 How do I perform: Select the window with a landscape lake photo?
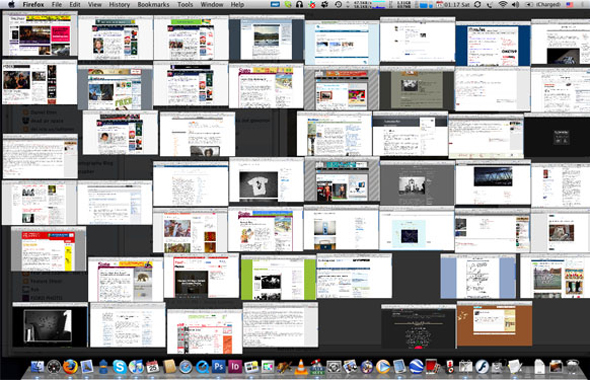[266, 38]
